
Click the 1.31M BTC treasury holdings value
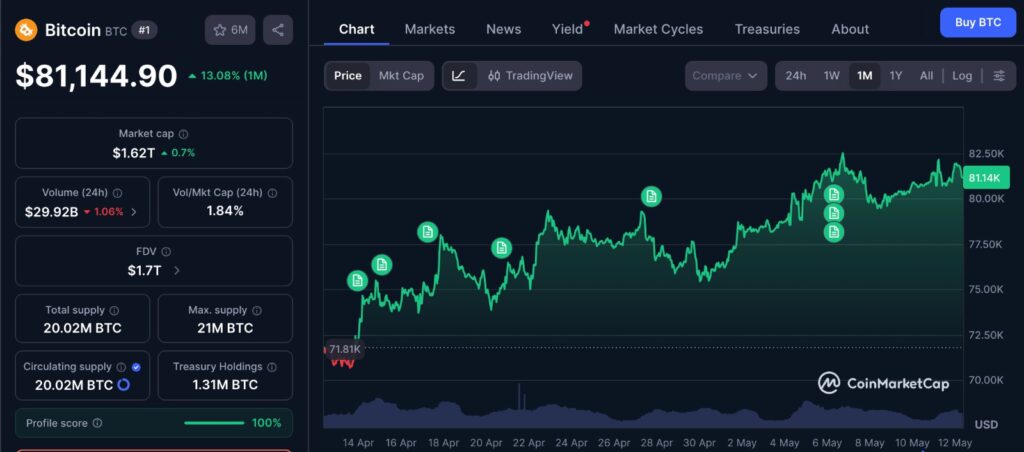pos(225,385)
